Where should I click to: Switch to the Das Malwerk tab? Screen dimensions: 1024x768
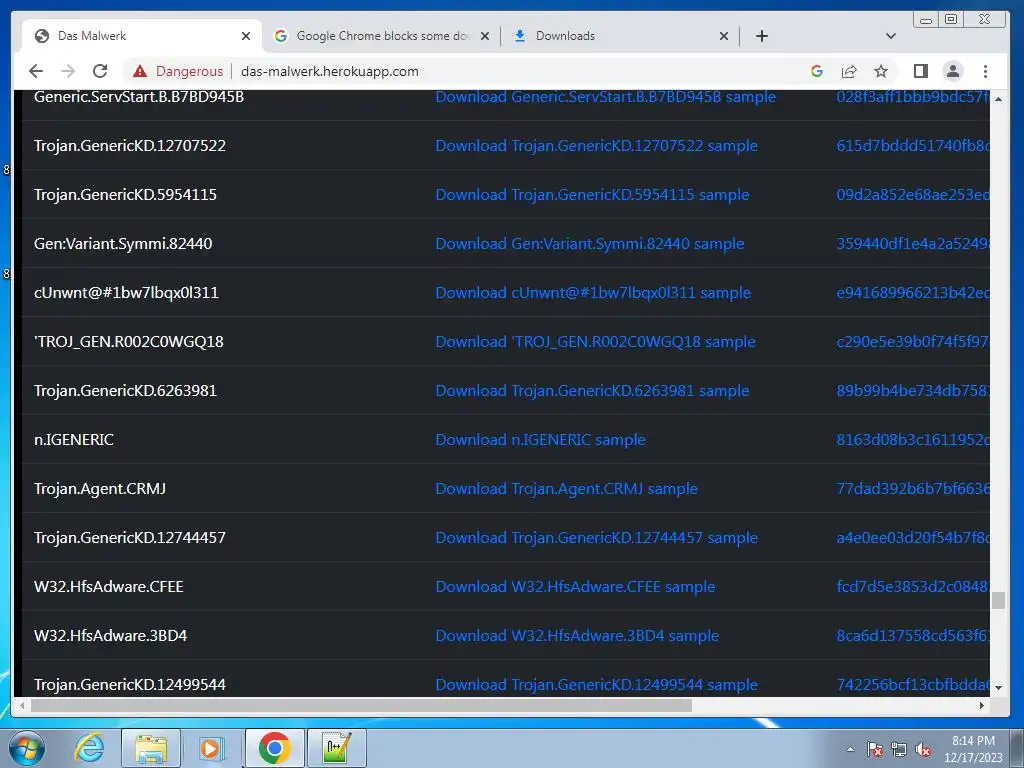pos(142,36)
